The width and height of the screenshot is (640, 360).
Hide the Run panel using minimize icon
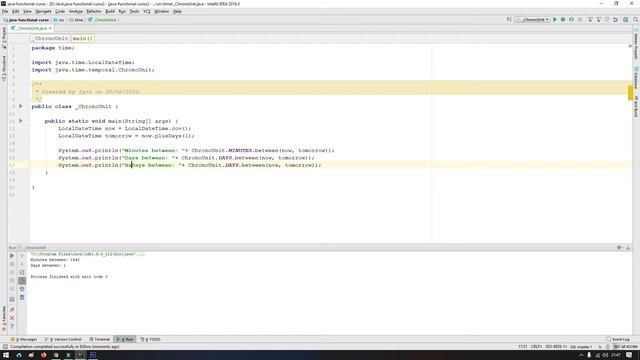click(628, 247)
